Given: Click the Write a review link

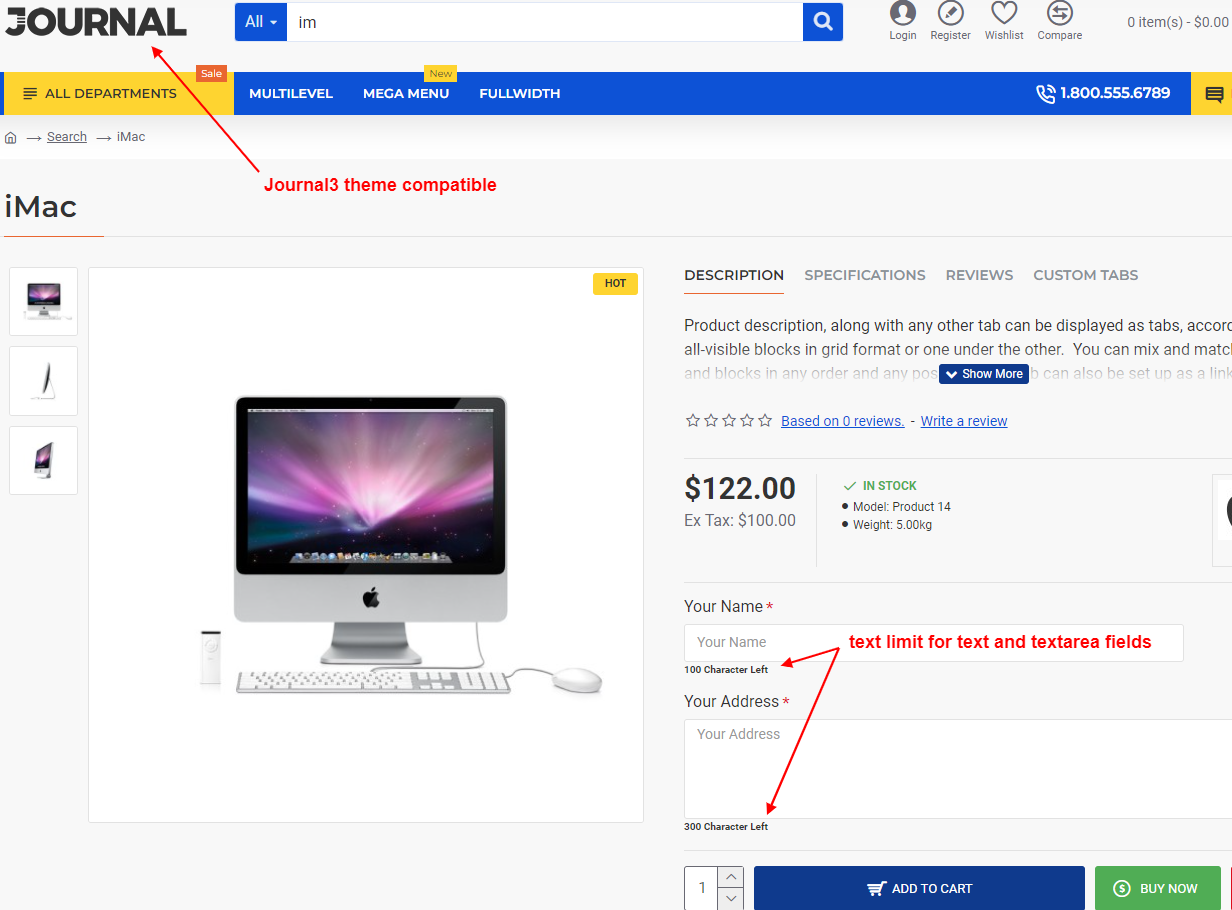Looking at the screenshot, I should point(963,421).
